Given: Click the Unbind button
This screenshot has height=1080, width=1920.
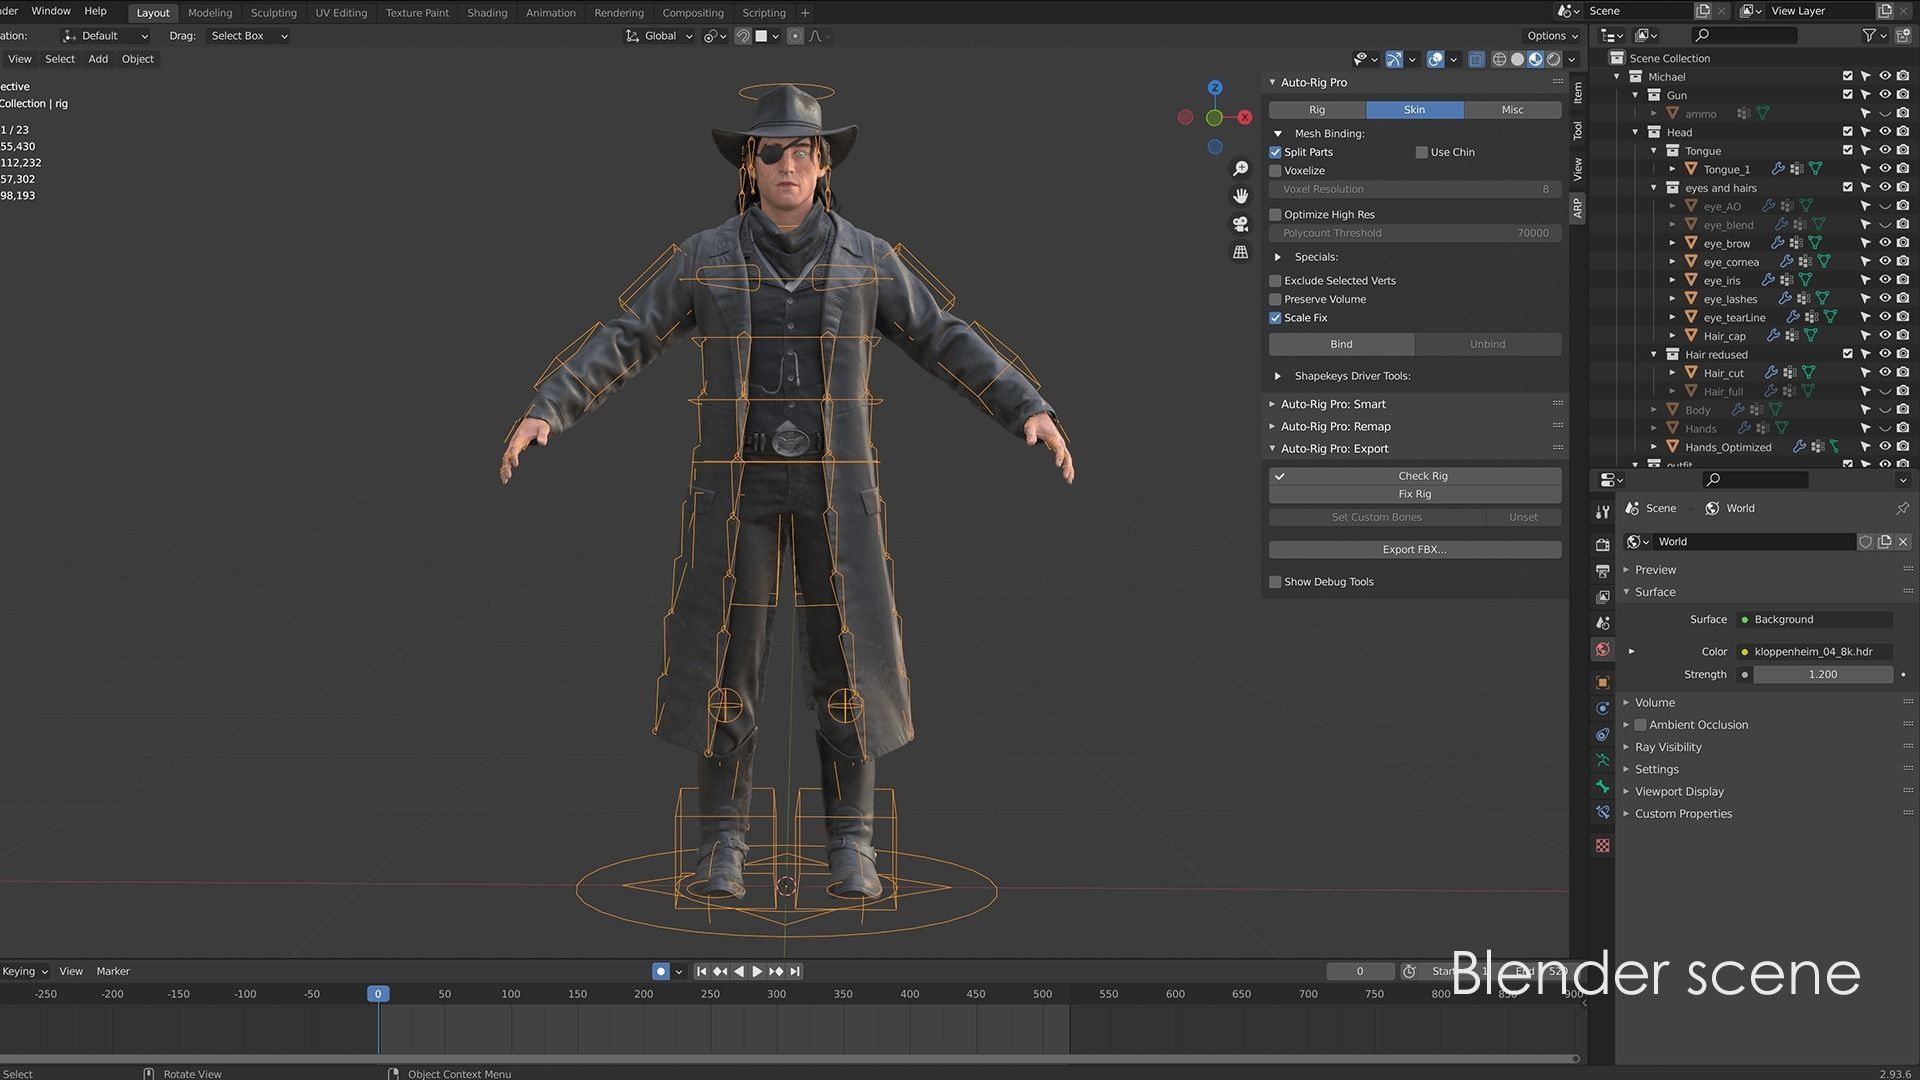Looking at the screenshot, I should point(1487,344).
